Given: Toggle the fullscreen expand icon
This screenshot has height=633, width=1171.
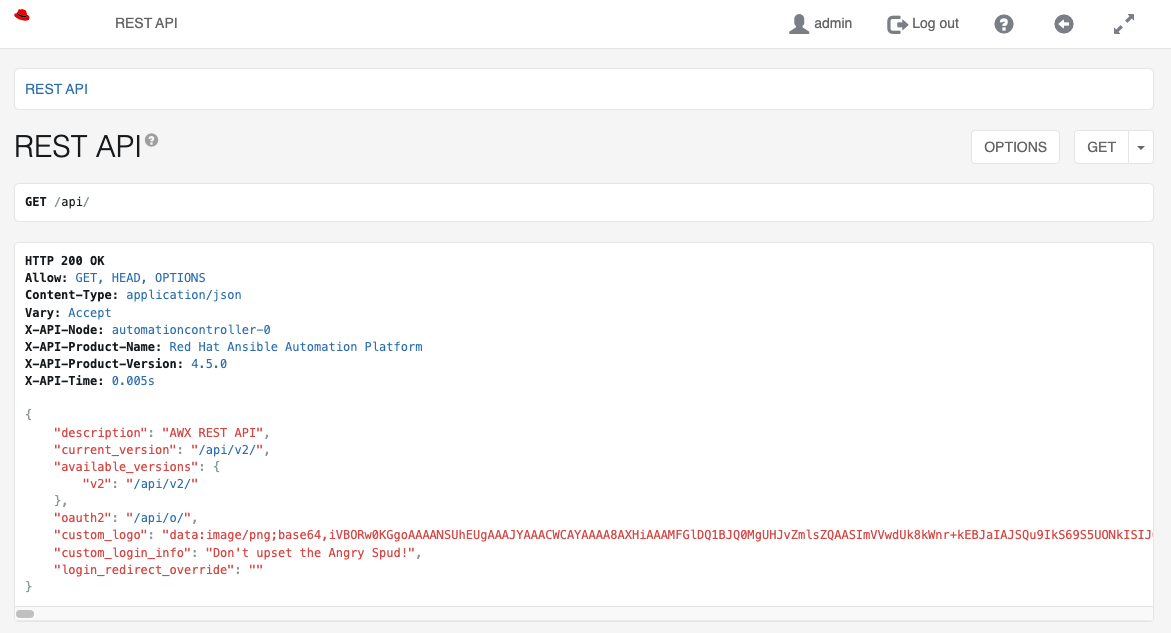Looking at the screenshot, I should coord(1124,24).
